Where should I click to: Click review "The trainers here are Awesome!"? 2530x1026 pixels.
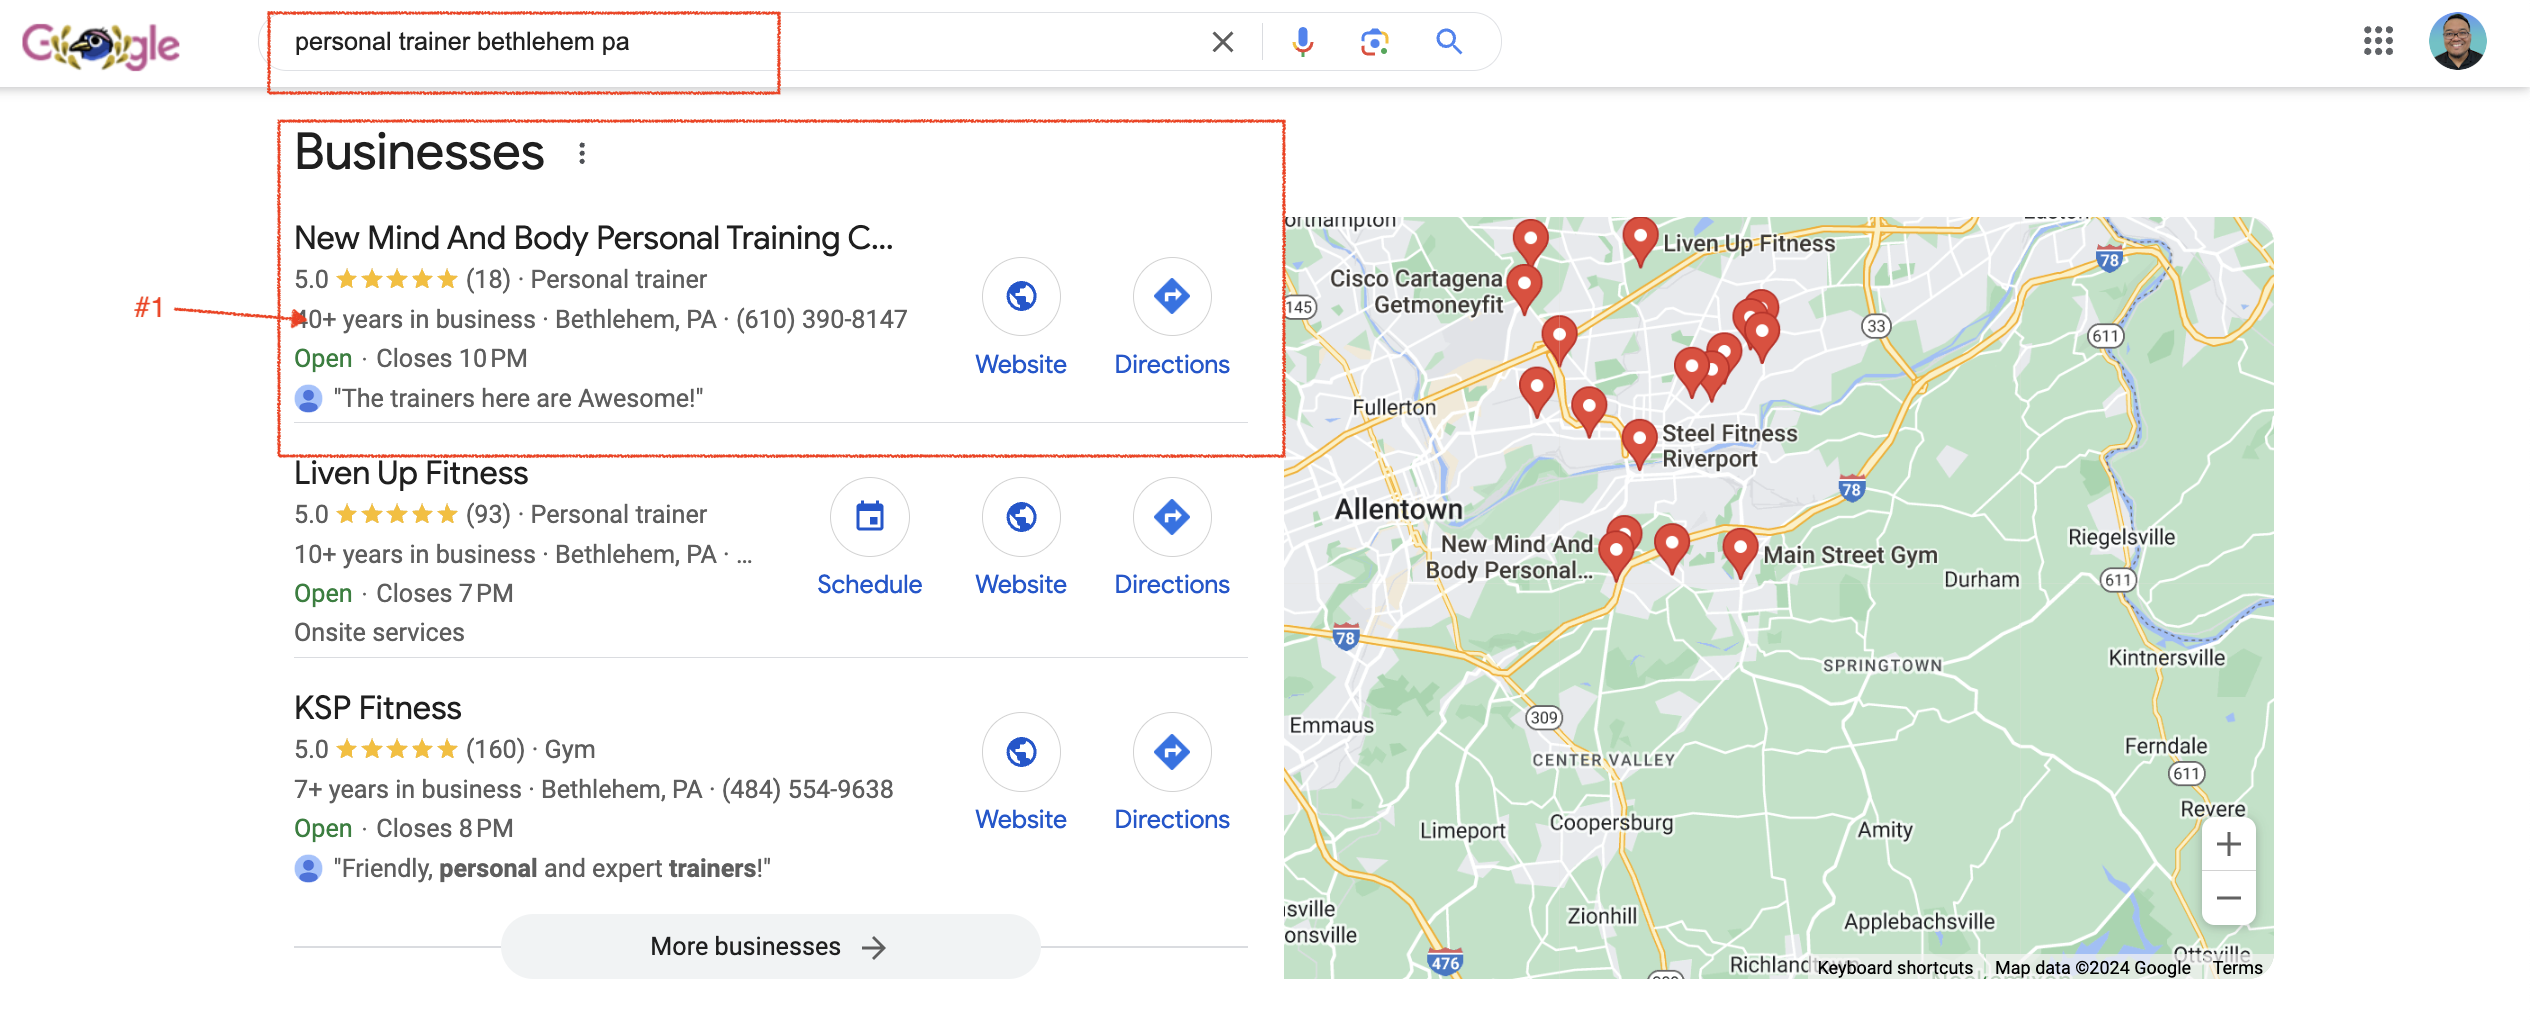pos(518,398)
